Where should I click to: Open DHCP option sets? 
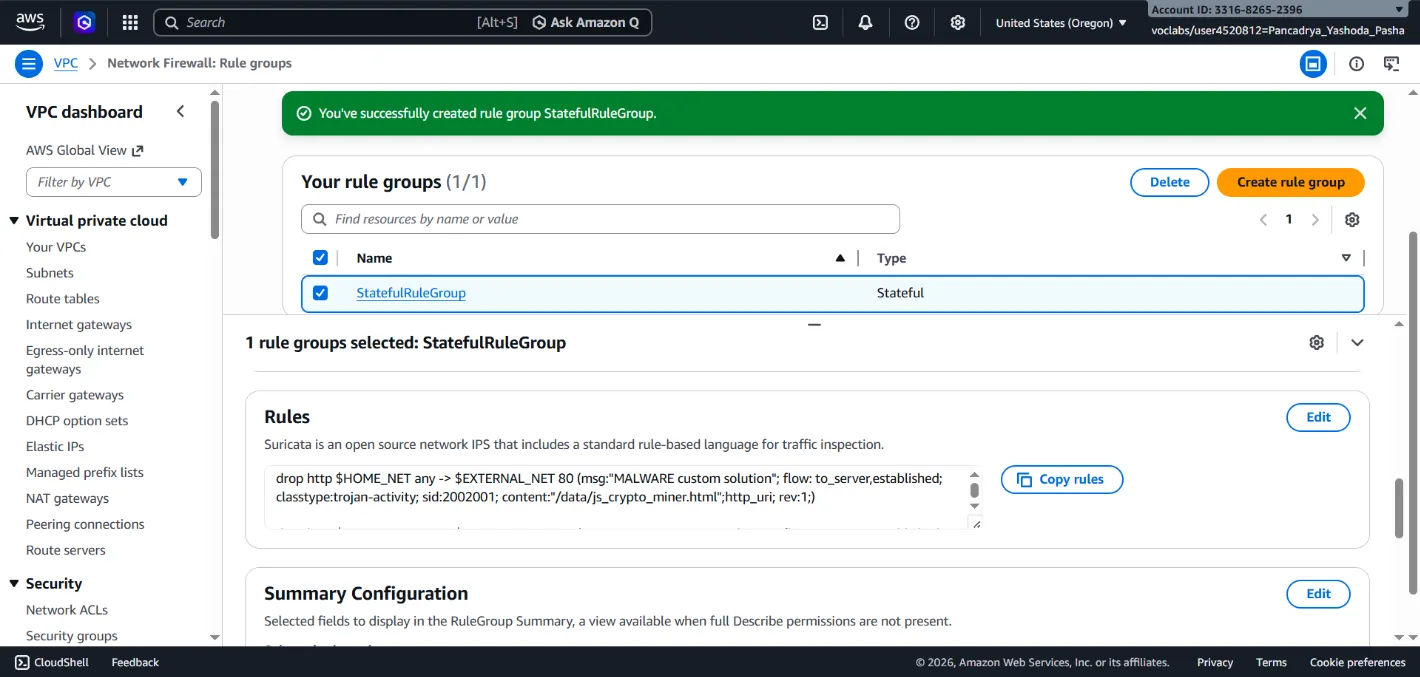pos(77,421)
